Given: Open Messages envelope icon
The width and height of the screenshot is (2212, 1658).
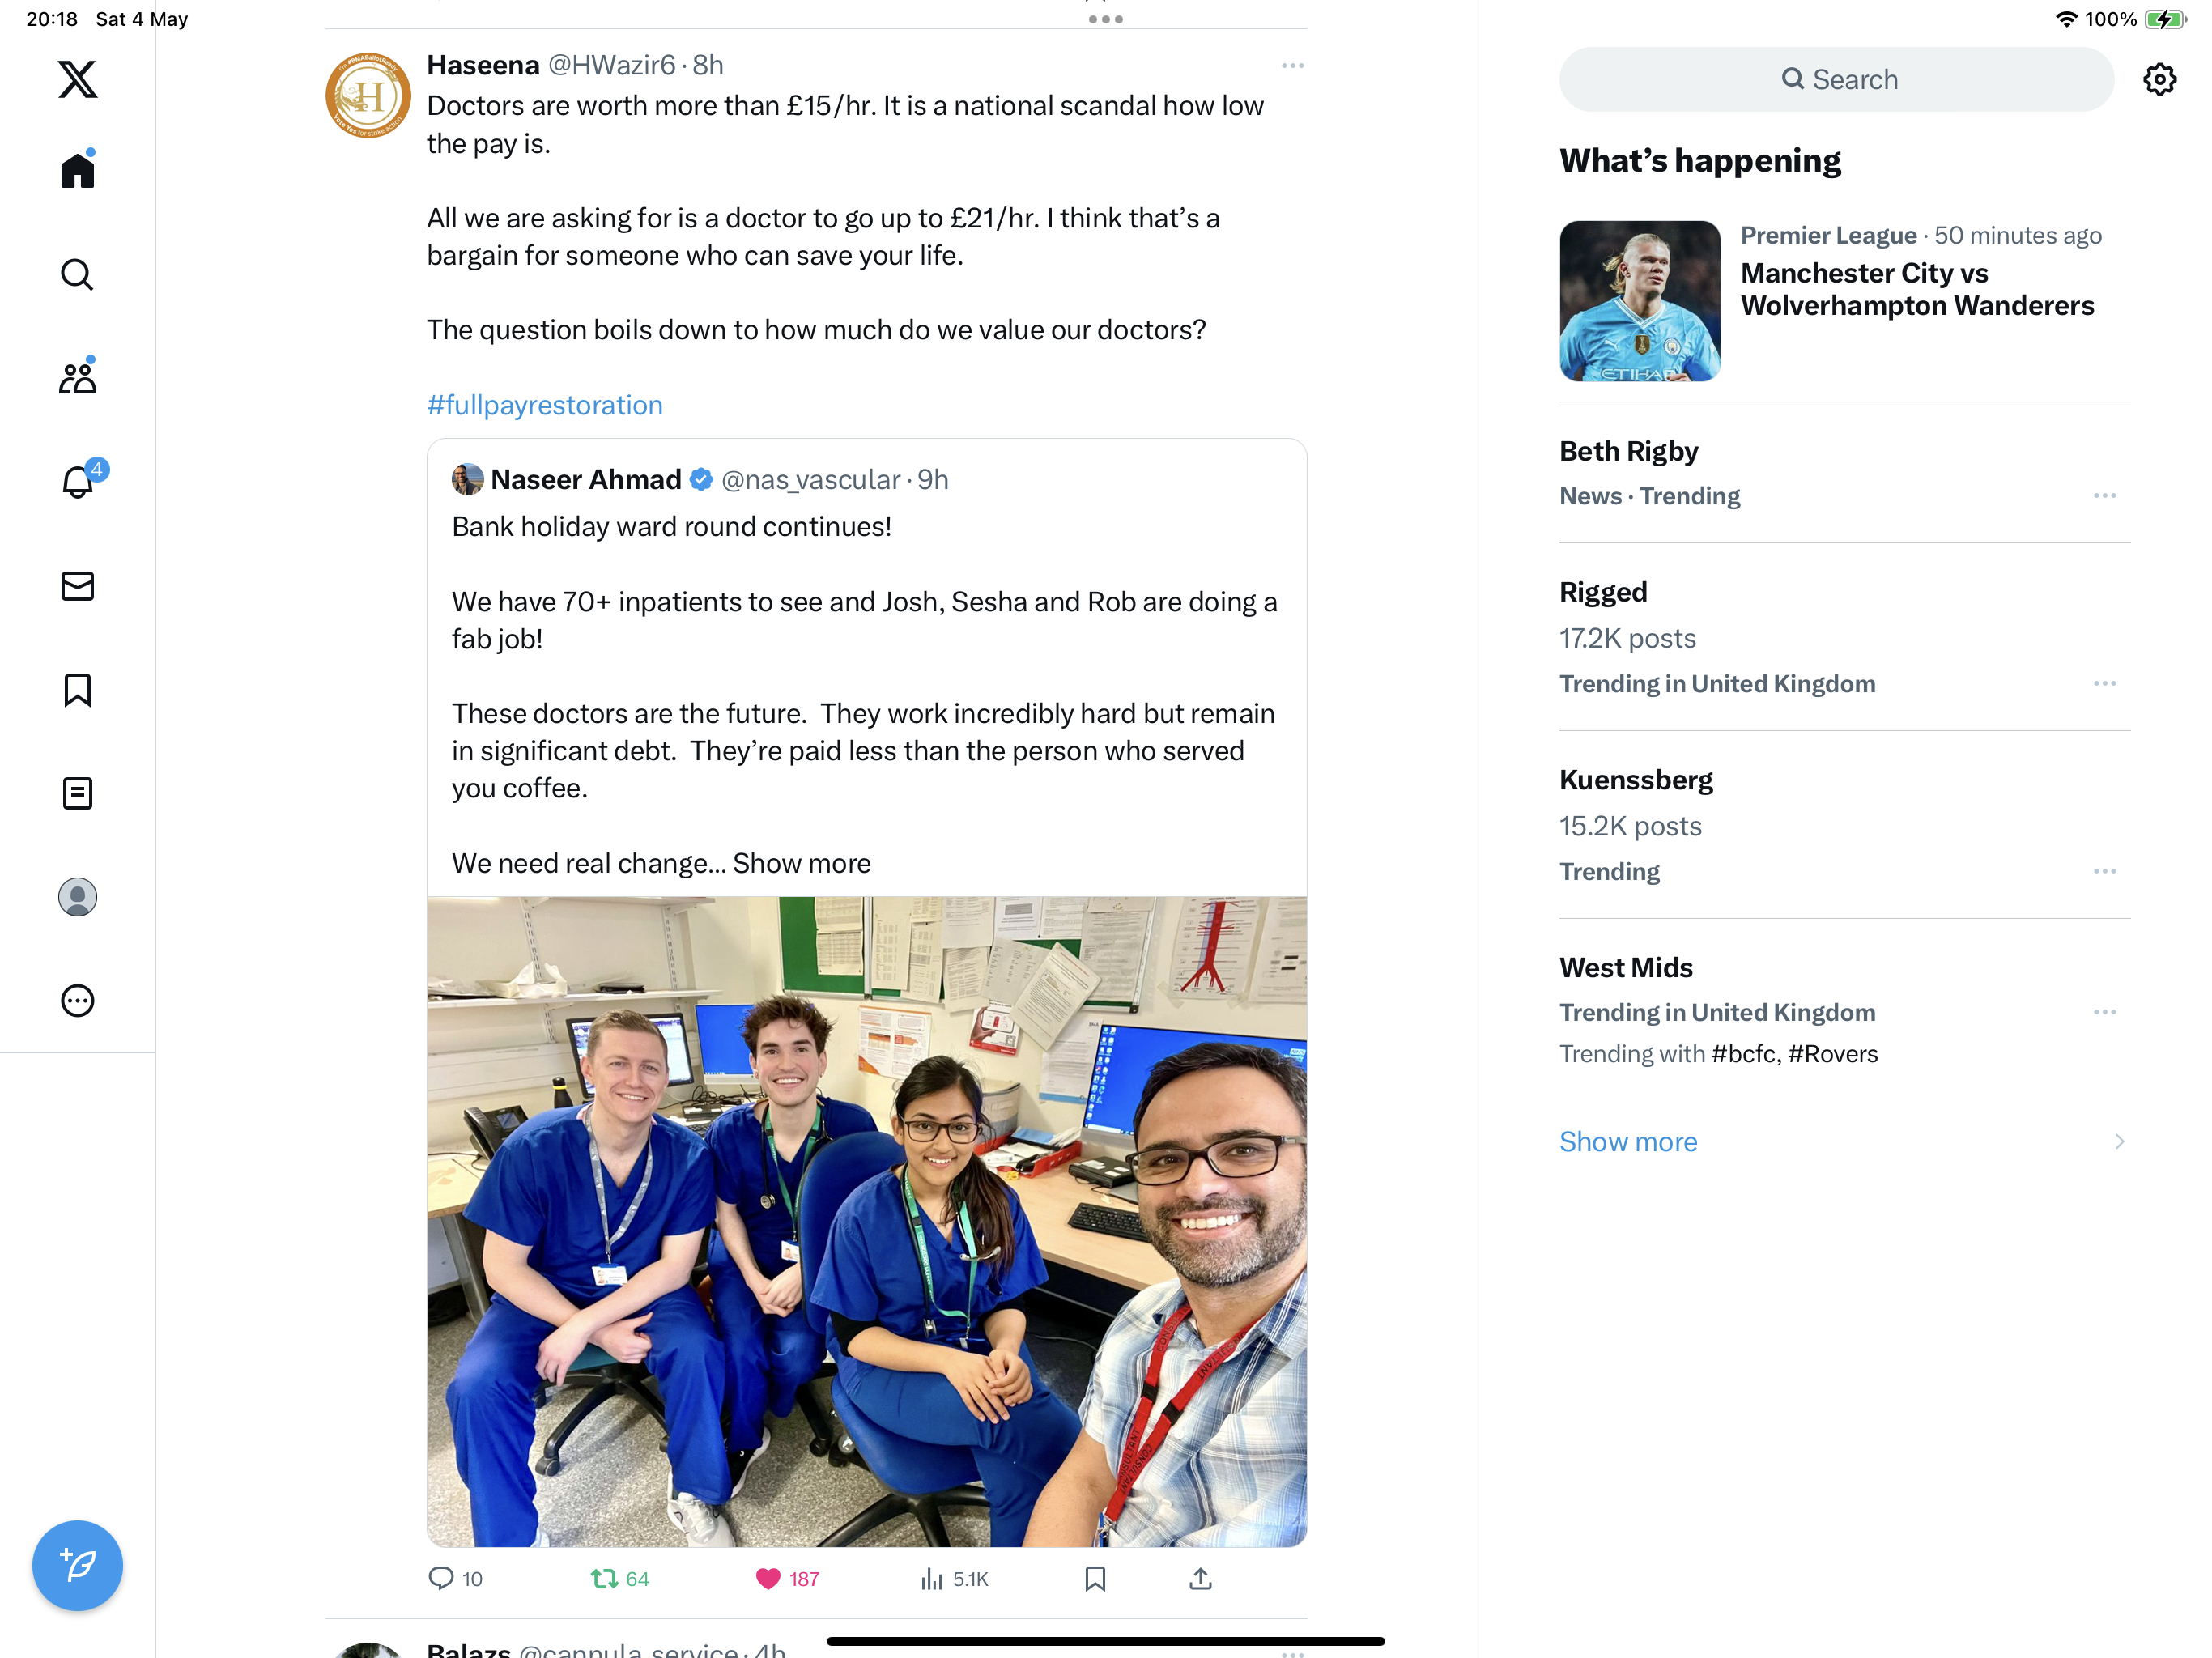Looking at the screenshot, I should tap(77, 586).
